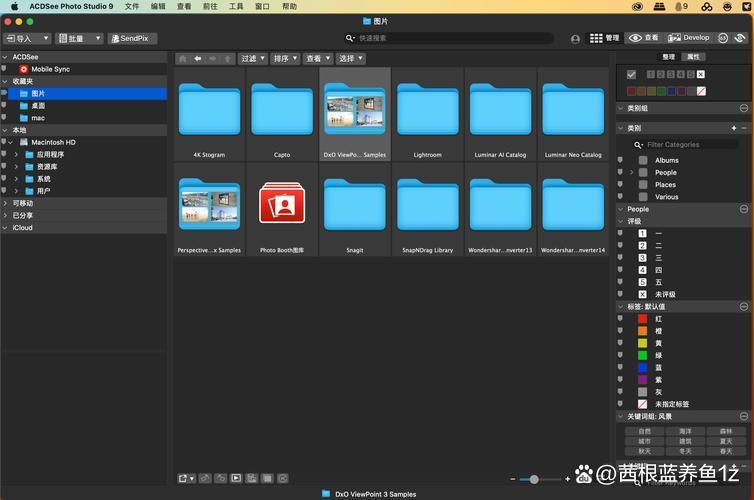Open the 查看 view dropdown in the file toolbar
The height and width of the screenshot is (500, 754).
(x=318, y=59)
